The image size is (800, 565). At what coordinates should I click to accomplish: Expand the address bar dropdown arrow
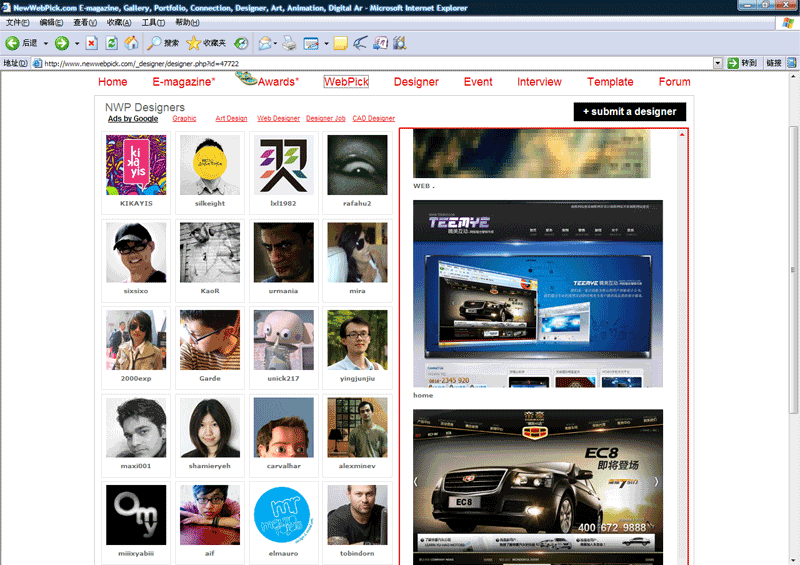718,63
